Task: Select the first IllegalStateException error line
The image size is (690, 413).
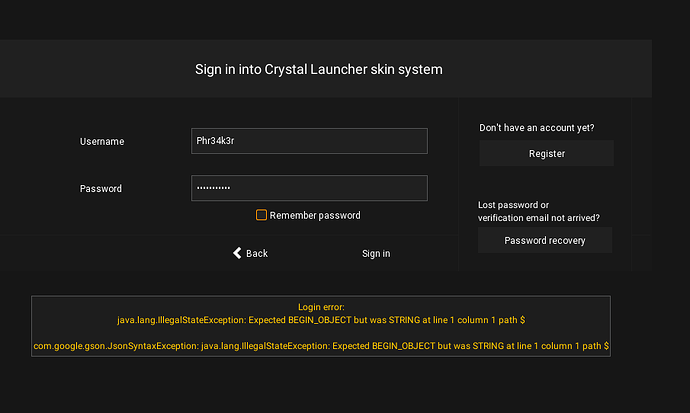Action: pos(321,320)
